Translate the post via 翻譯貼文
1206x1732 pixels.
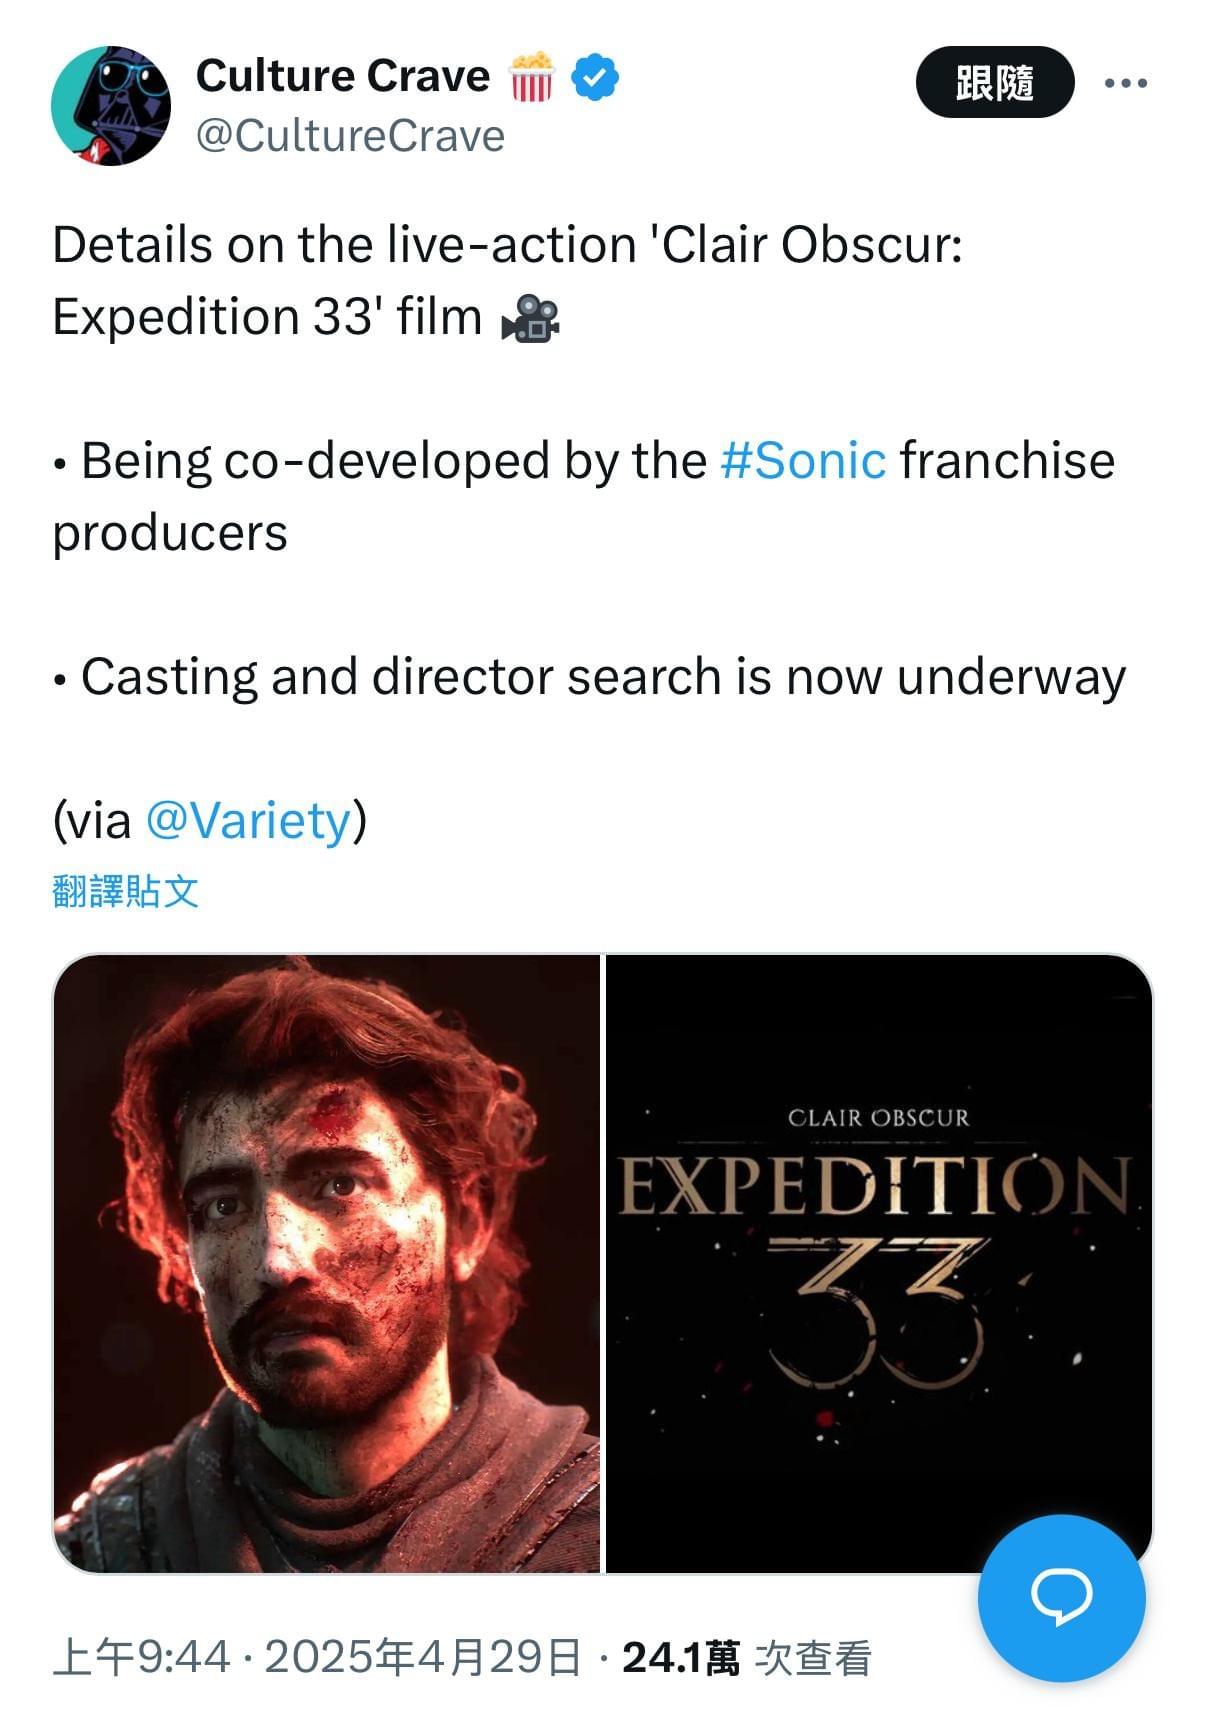(x=126, y=891)
